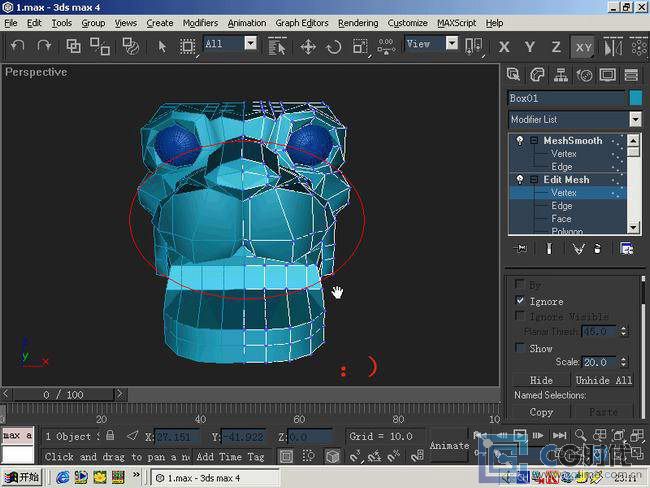Click the rectangular selection region icon
The height and width of the screenshot is (488, 650).
[187, 46]
